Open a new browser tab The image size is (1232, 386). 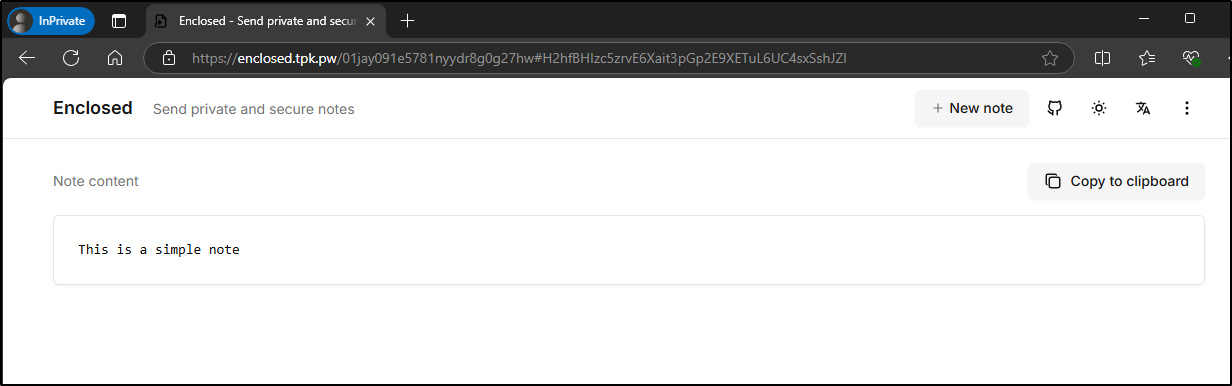click(x=407, y=20)
